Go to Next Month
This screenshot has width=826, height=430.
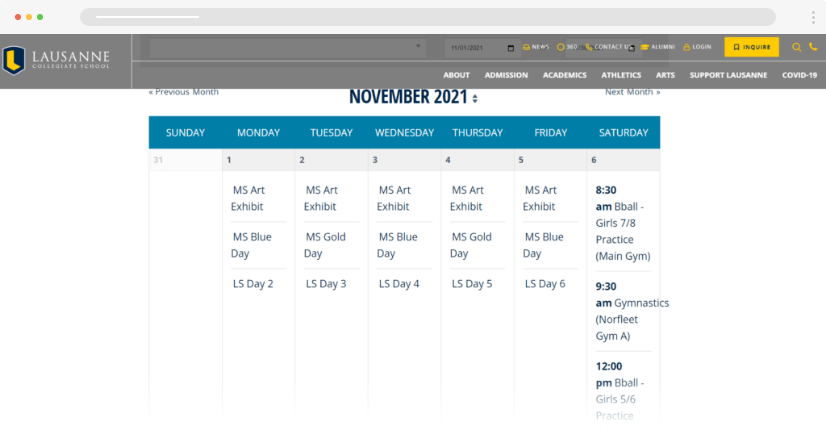click(632, 92)
